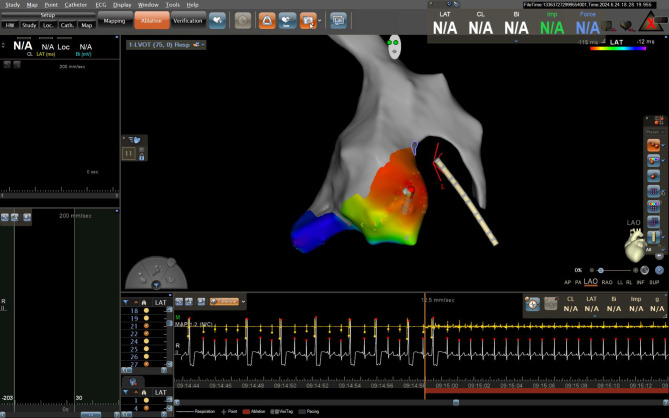This screenshot has width=669, height=418.
Task: Click the Verification mode button
Action: (x=185, y=20)
